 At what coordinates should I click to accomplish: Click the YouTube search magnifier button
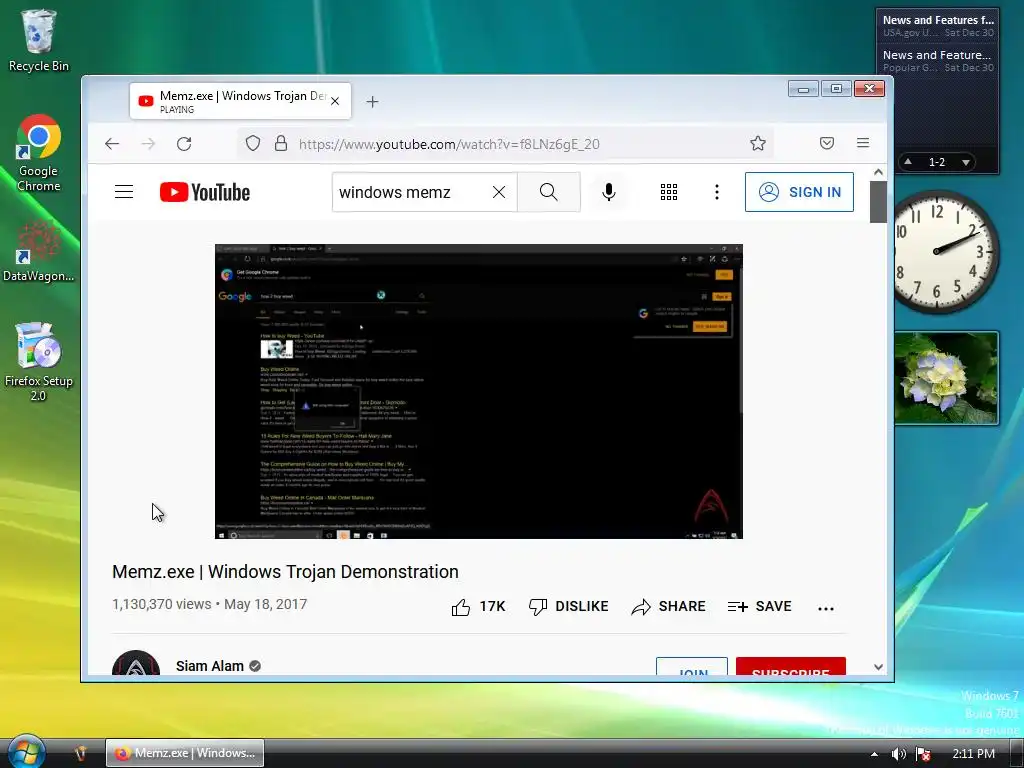pyautogui.click(x=549, y=192)
